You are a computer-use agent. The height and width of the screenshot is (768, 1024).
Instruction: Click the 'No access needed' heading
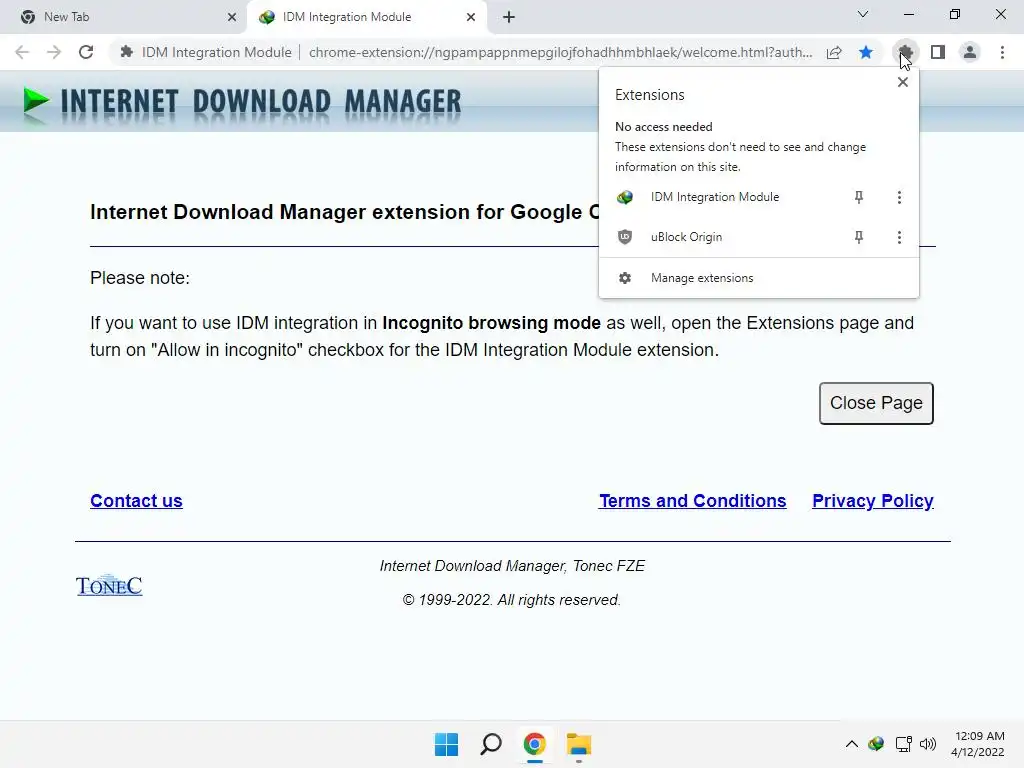point(664,127)
